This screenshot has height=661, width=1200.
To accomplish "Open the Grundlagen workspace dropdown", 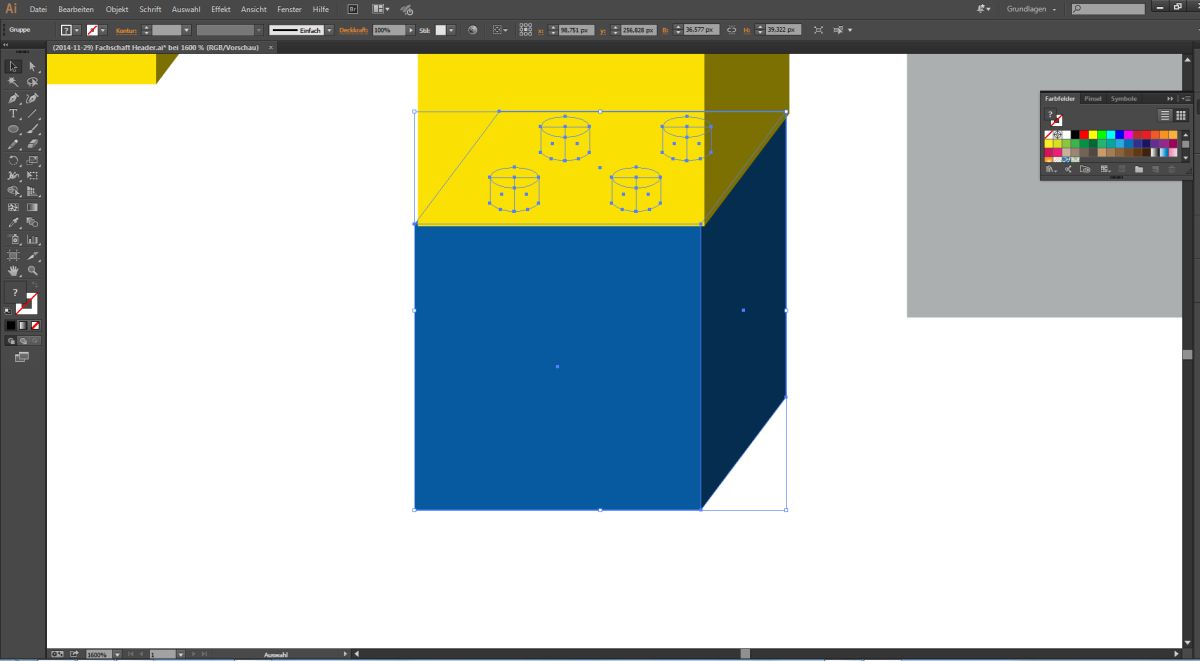I will tap(1031, 9).
